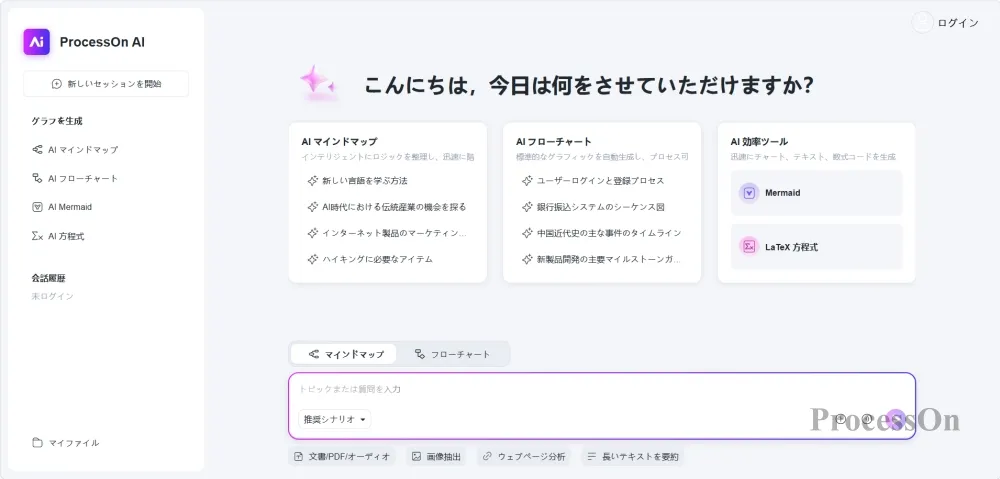1000x479 pixels.
Task: Click the ログイン link
Action: click(957, 23)
